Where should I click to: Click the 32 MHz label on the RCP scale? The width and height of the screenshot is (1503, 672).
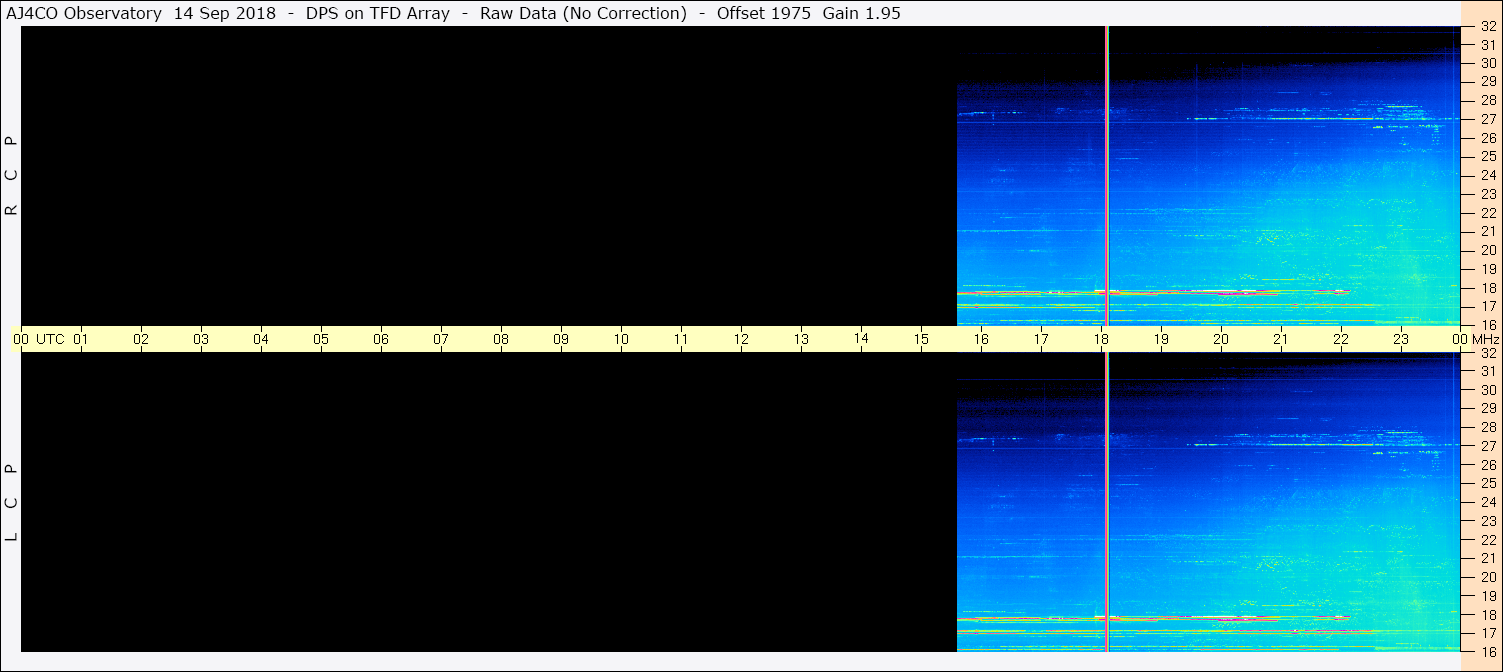[1488, 27]
